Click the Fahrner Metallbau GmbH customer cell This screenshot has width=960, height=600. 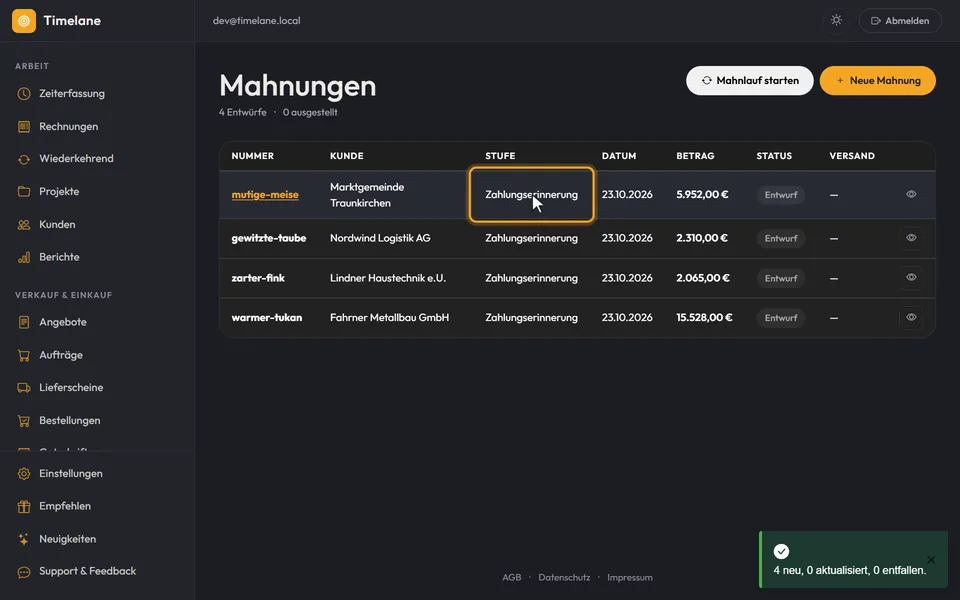click(389, 318)
